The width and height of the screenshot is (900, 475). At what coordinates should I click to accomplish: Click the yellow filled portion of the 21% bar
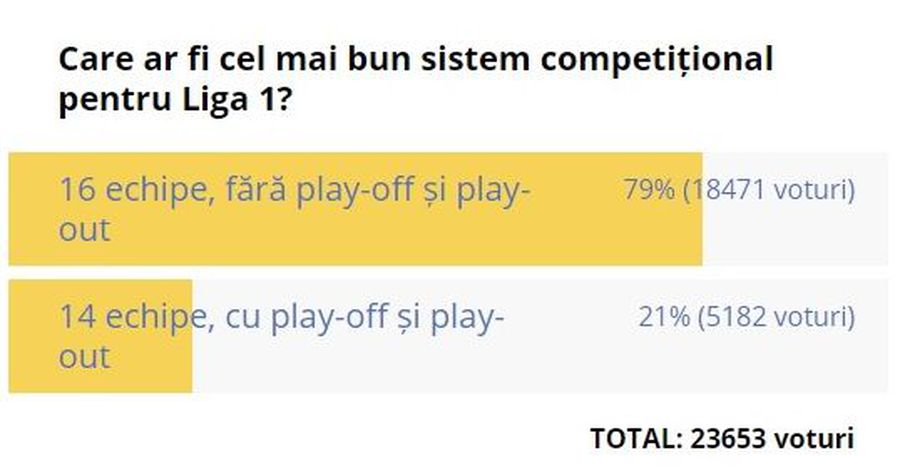pyautogui.click(x=100, y=336)
